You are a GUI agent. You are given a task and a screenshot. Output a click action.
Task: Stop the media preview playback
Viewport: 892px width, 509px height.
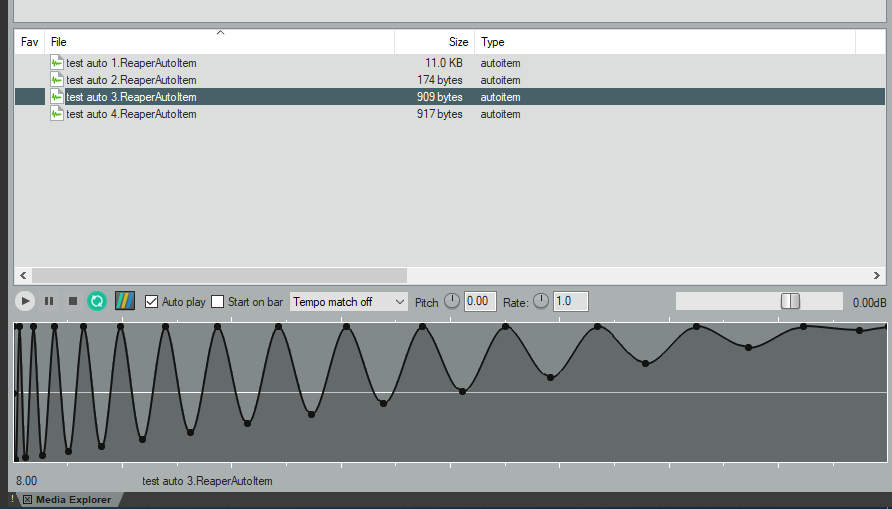click(73, 301)
